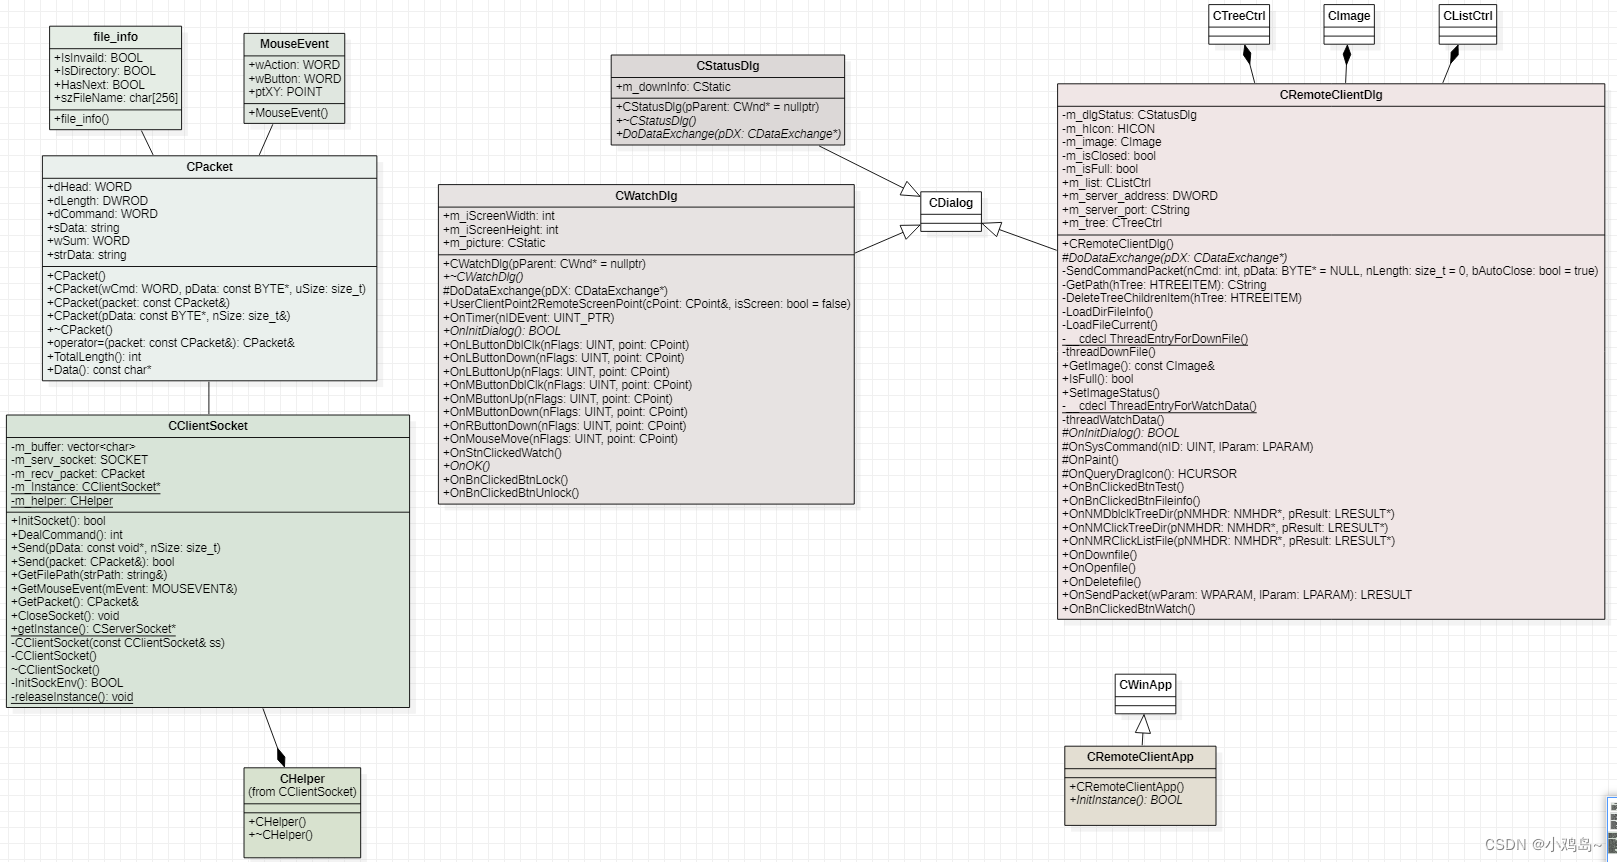Viewport: 1617px width, 862px height.
Task: Click the +OnDeletefile() method
Action: point(1102,582)
